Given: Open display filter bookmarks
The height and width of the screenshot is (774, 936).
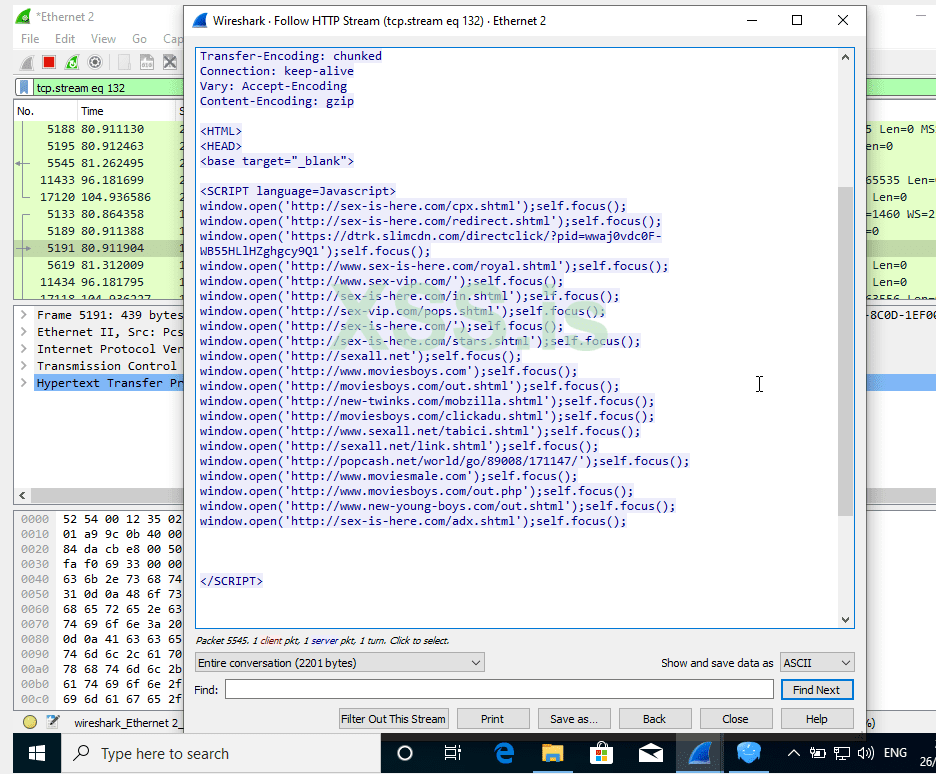Looking at the screenshot, I should point(25,88).
